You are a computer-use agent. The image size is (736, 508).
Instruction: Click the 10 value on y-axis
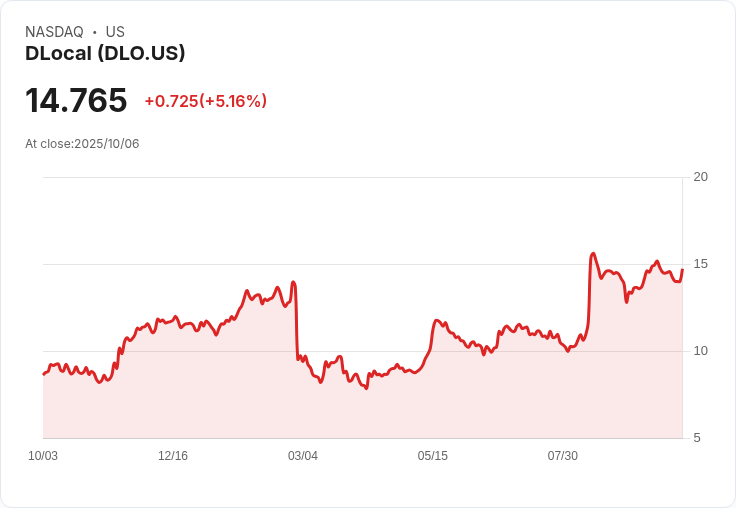[x=701, y=351]
